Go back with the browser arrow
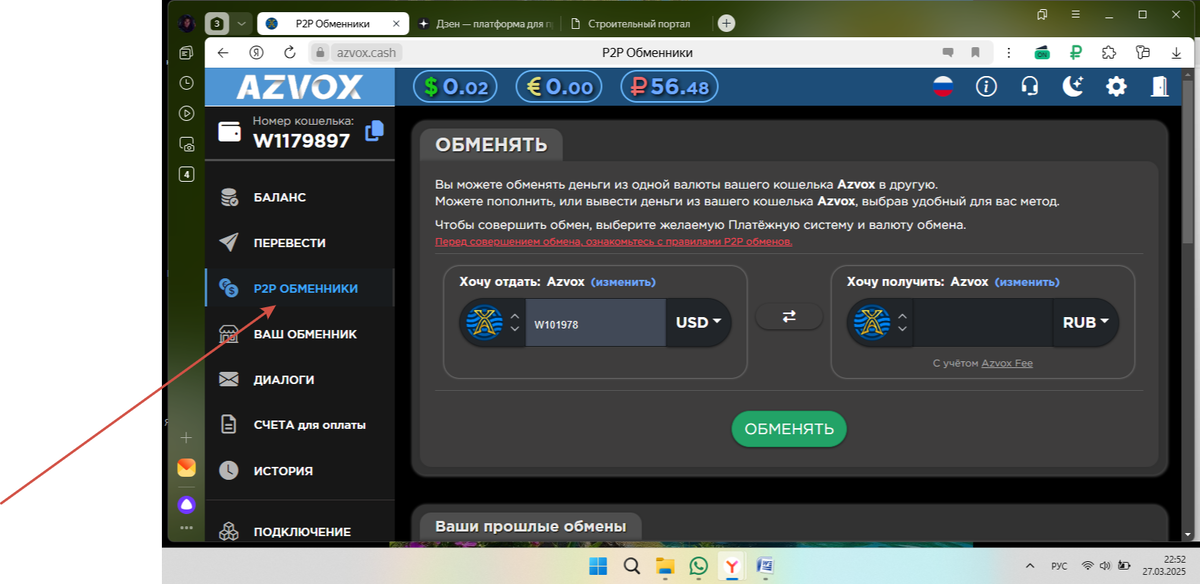 pyautogui.click(x=223, y=52)
